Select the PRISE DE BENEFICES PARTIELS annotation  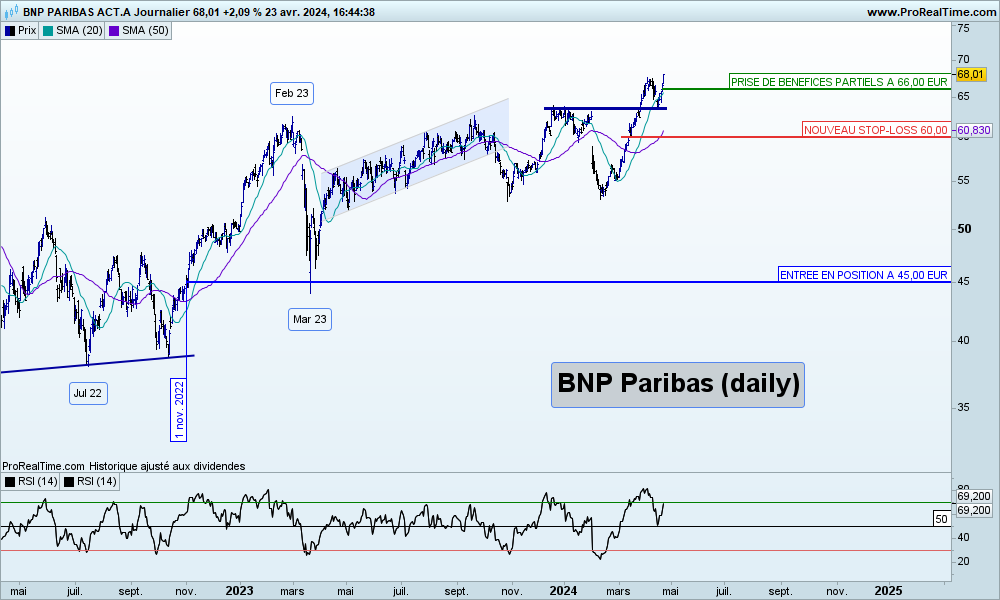pos(838,82)
